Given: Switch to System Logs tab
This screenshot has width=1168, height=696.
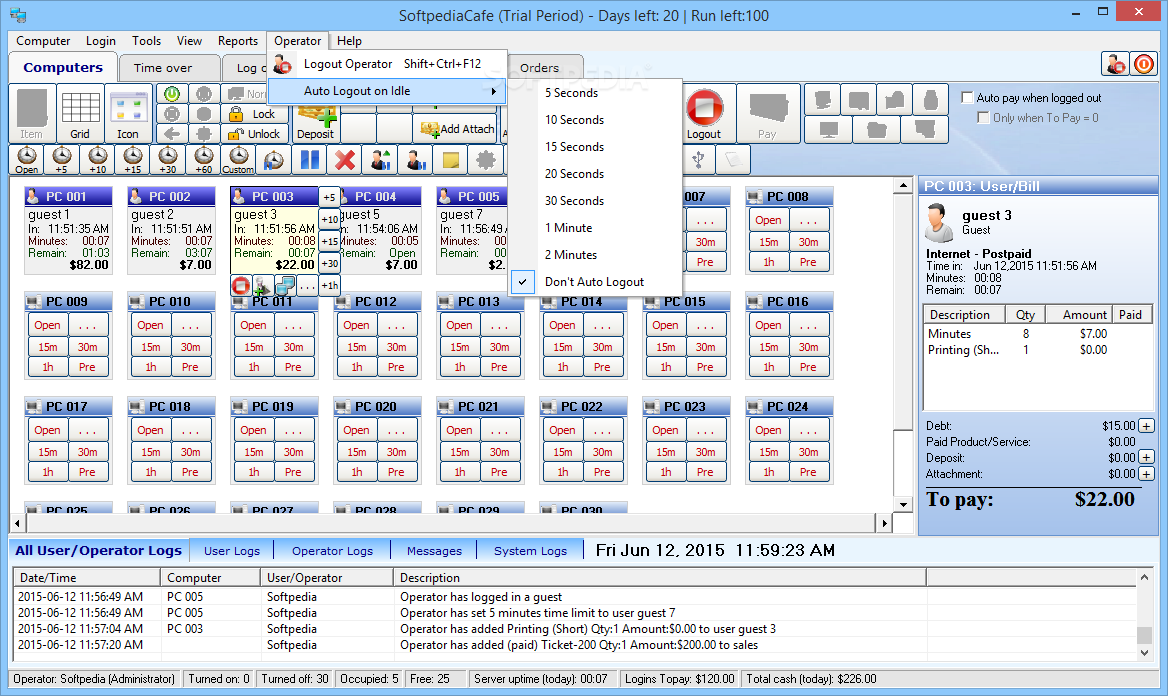Looking at the screenshot, I should tap(530, 551).
